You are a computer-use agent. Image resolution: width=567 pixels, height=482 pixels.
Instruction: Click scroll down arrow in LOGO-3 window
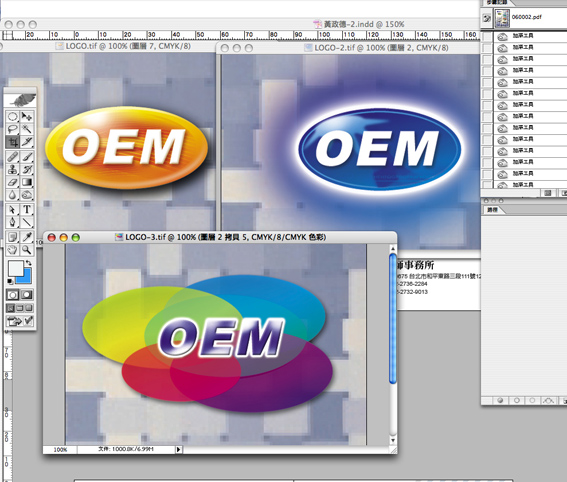click(x=393, y=440)
